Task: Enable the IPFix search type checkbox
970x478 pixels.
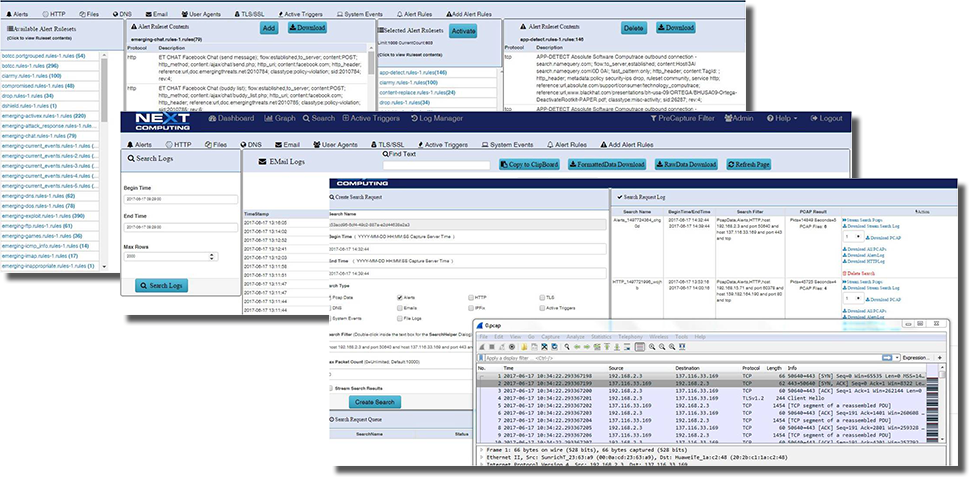Action: pos(471,308)
